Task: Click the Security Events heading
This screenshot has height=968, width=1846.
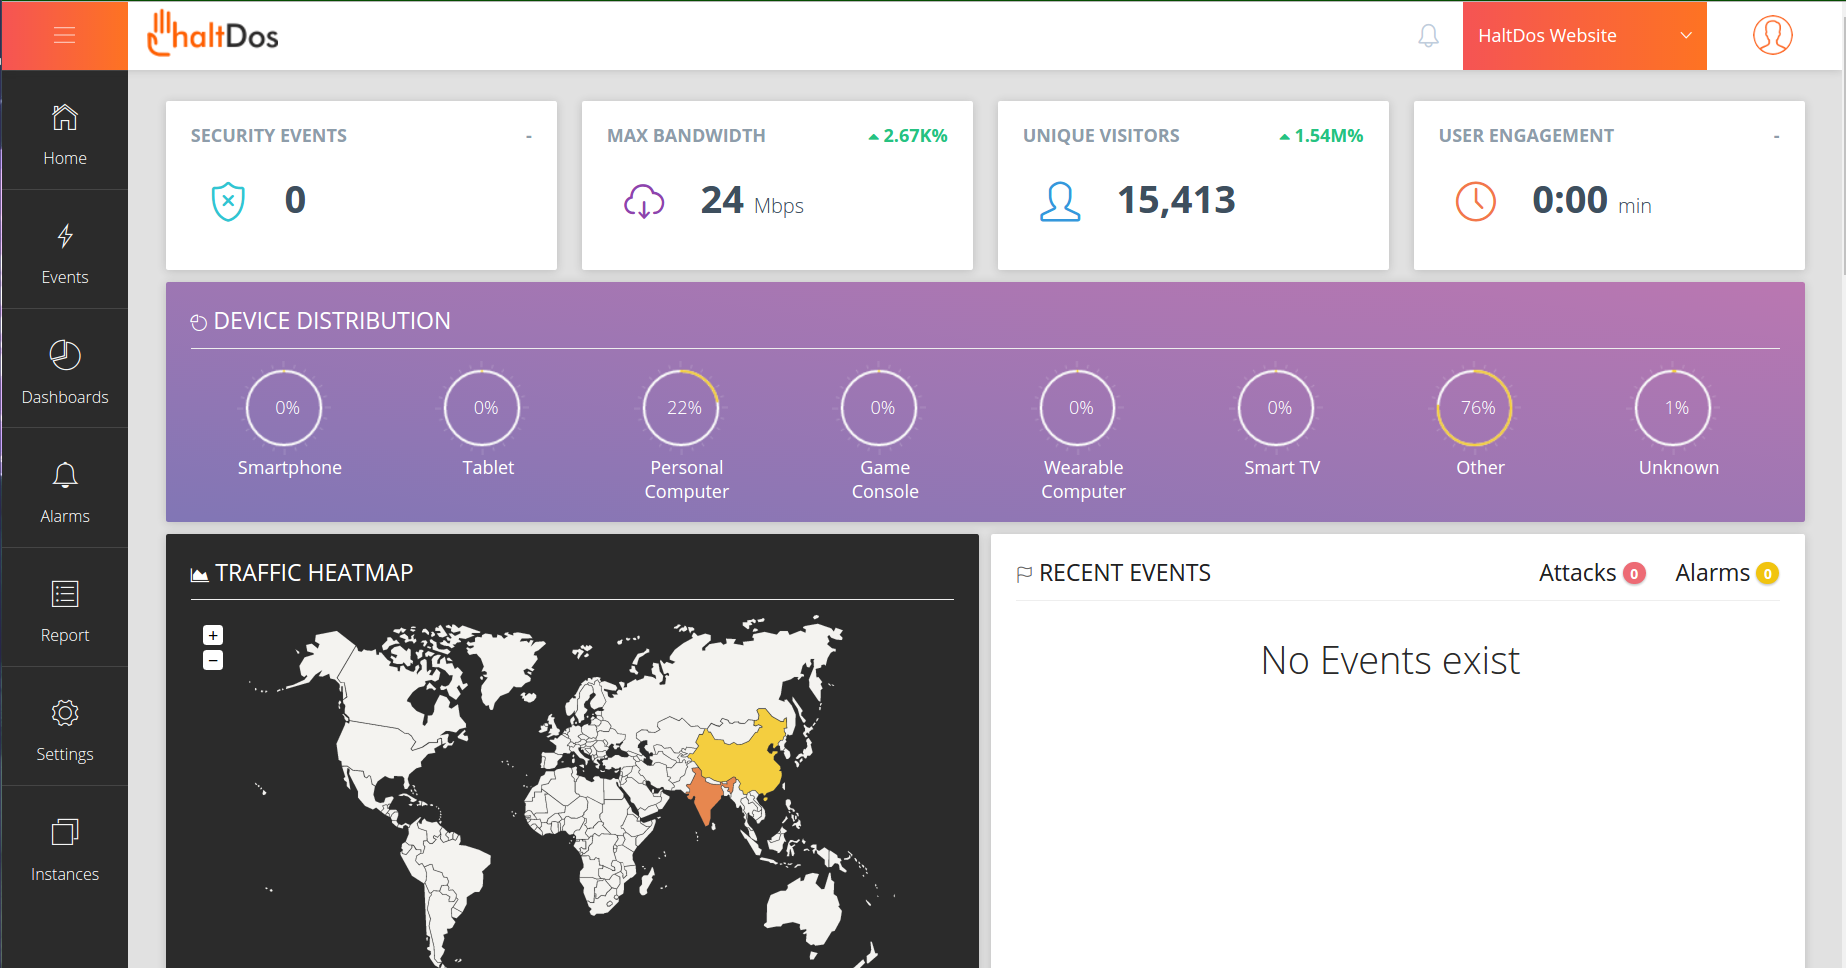Action: [x=269, y=136]
